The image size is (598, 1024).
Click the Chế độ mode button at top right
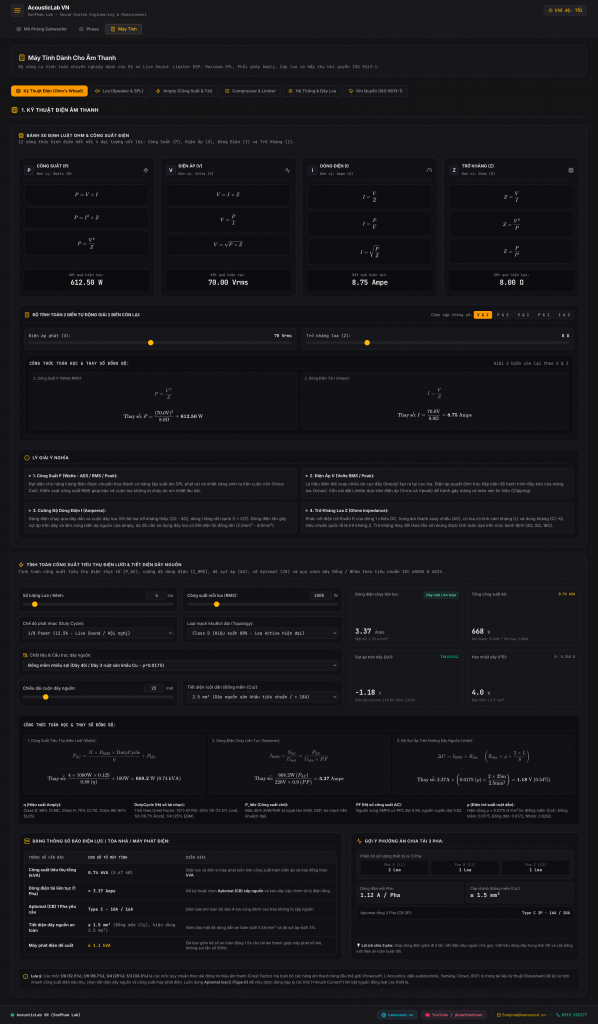pyautogui.click(x=565, y=10)
